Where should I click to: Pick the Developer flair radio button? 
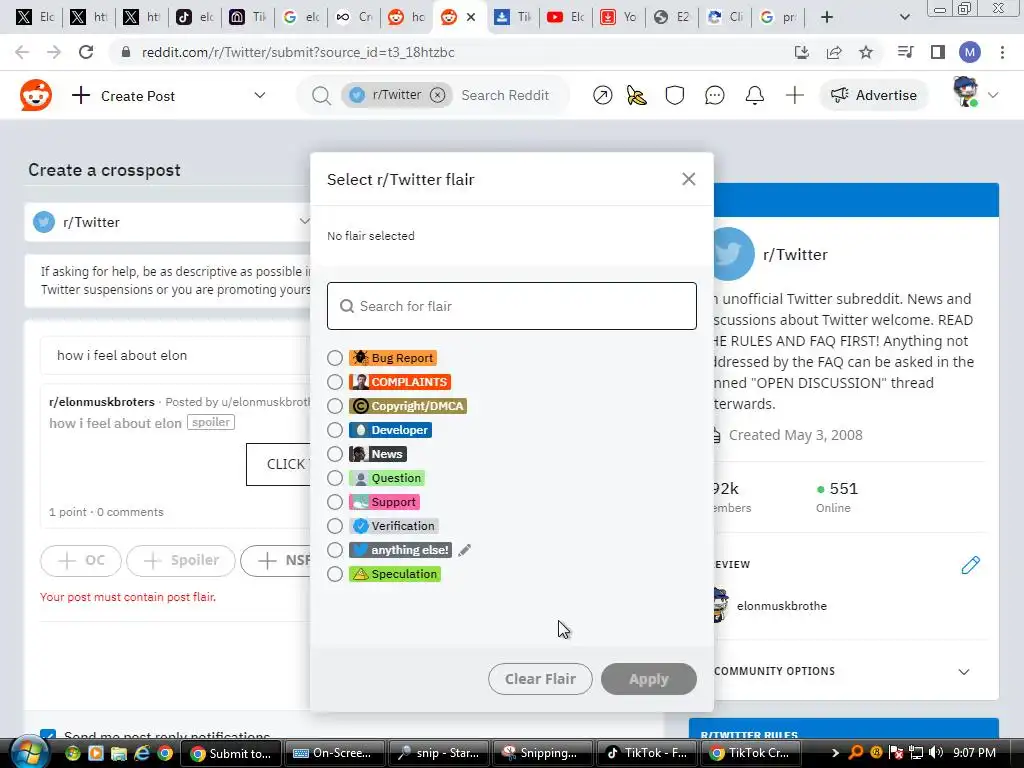click(x=334, y=430)
